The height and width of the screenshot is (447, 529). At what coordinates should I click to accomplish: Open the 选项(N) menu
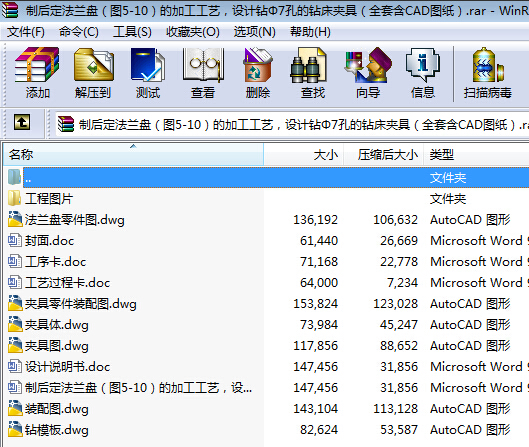tap(254, 32)
